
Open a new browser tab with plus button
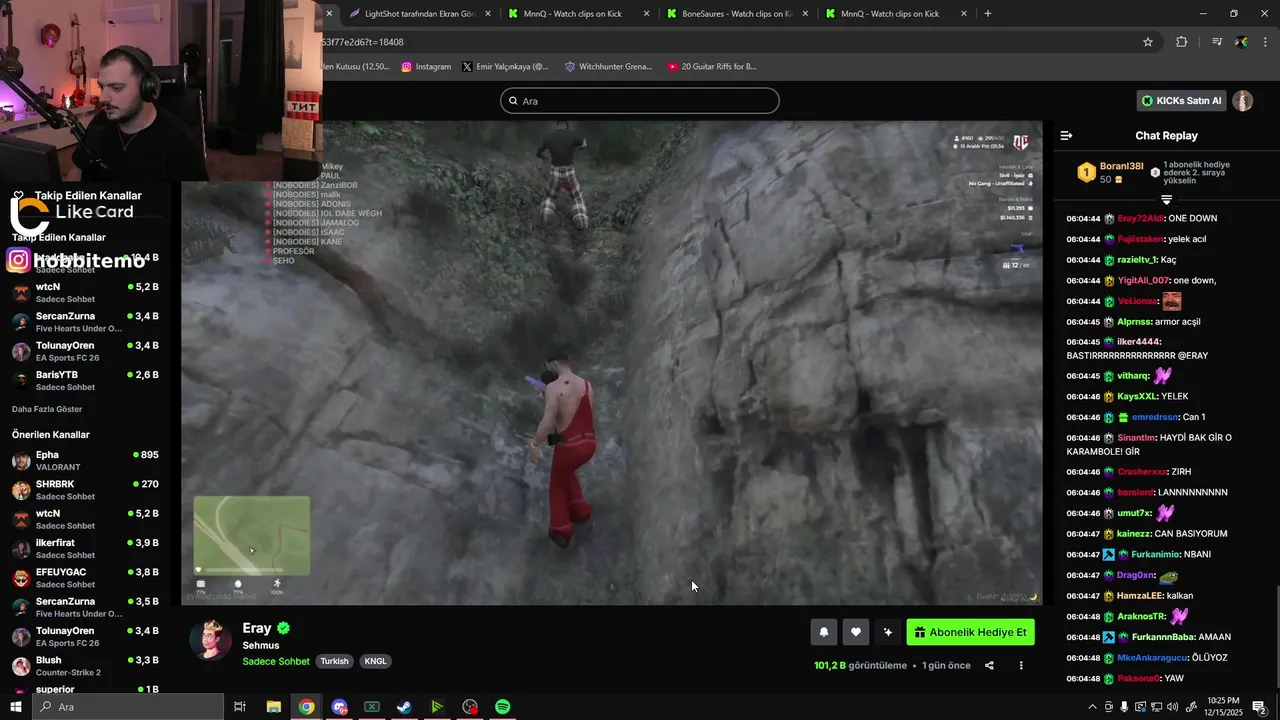tap(988, 14)
